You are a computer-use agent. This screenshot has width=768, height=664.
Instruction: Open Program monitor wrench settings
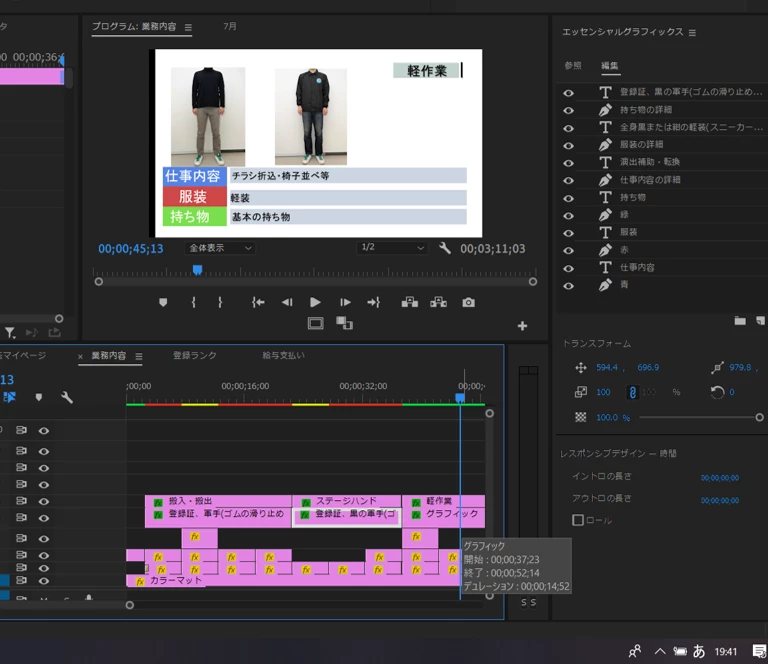pos(445,248)
